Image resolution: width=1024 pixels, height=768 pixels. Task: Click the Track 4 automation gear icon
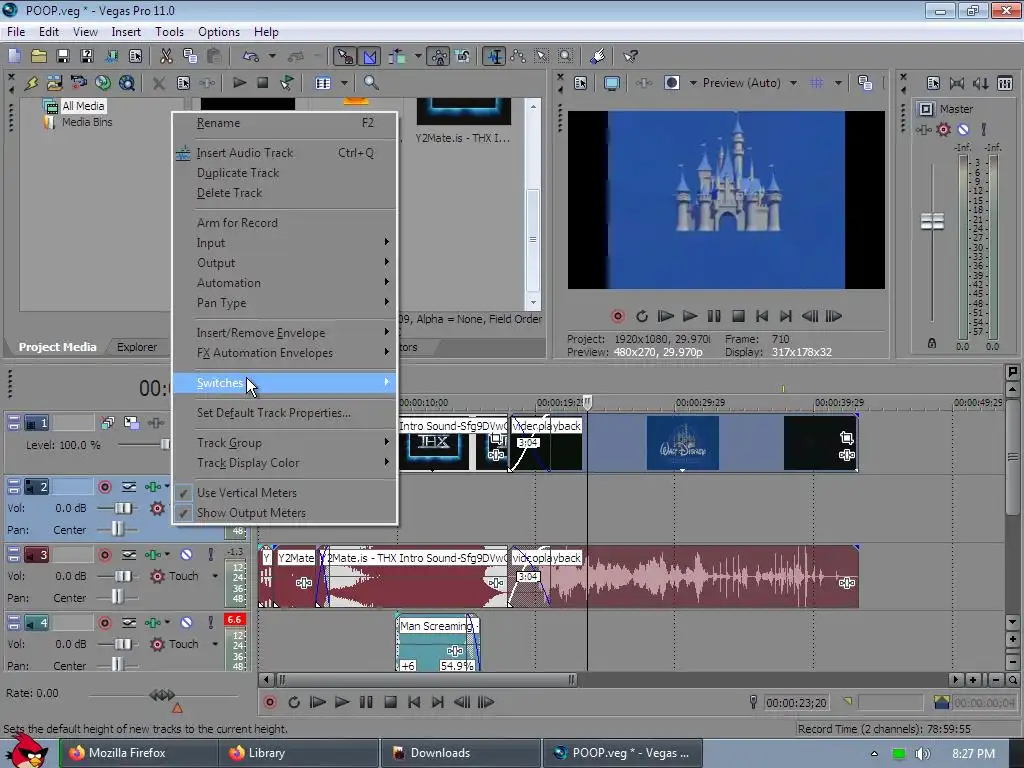click(x=157, y=644)
